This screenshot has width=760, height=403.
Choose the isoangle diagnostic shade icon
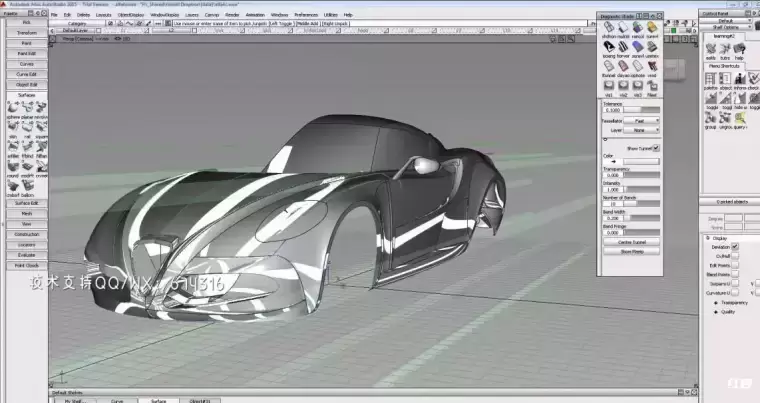(x=609, y=47)
